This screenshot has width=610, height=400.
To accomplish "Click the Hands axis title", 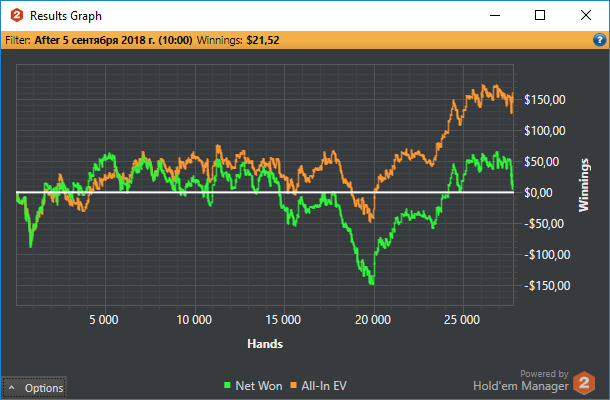I will [265, 344].
